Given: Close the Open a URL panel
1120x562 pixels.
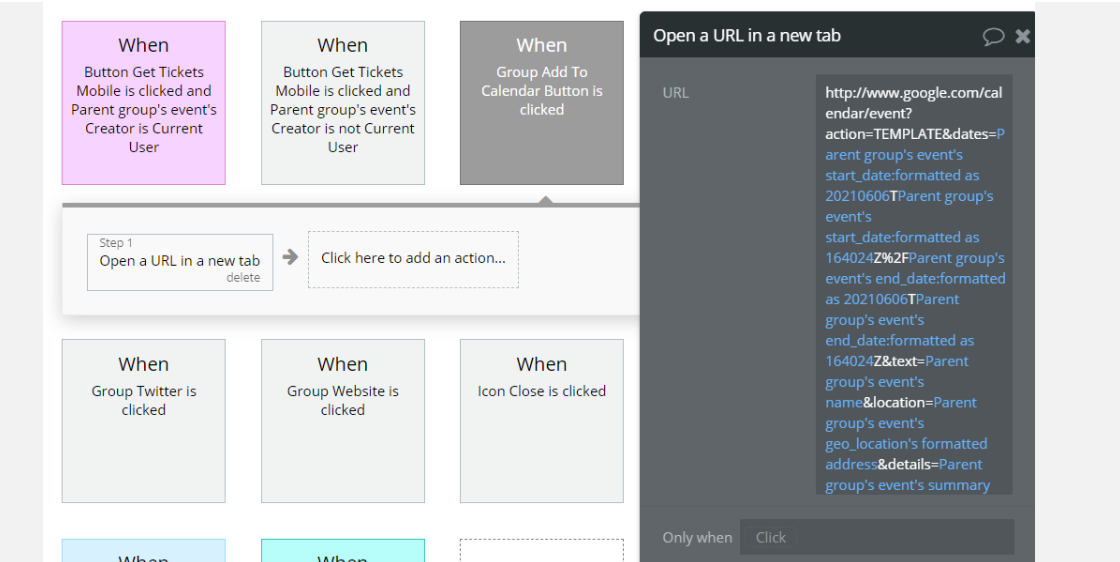Looking at the screenshot, I should coord(1023,36).
